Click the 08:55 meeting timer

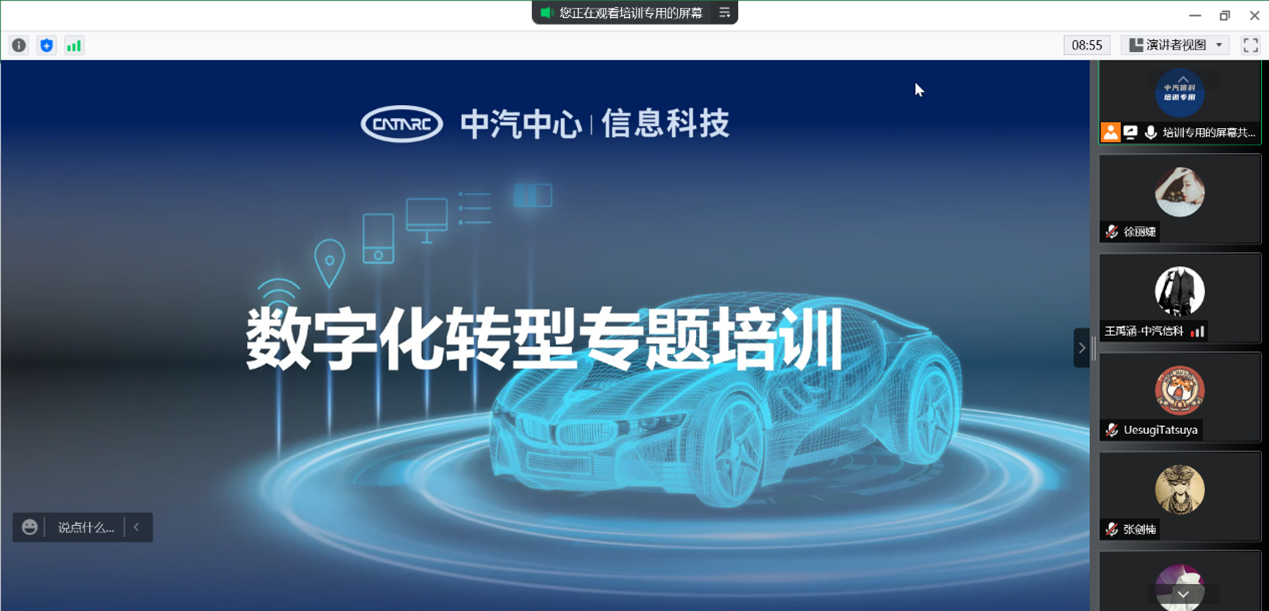click(1087, 45)
